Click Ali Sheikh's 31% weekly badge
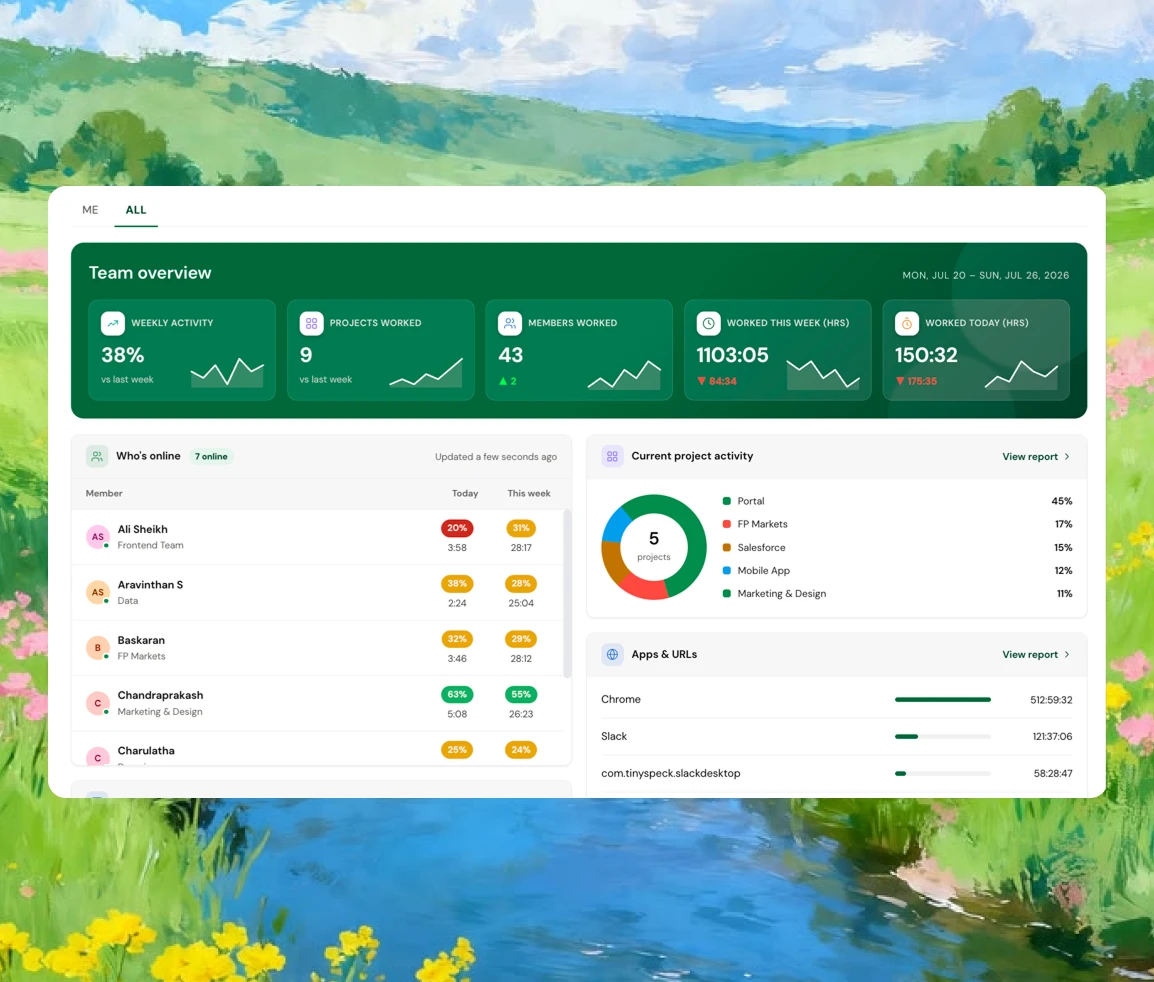 [521, 528]
